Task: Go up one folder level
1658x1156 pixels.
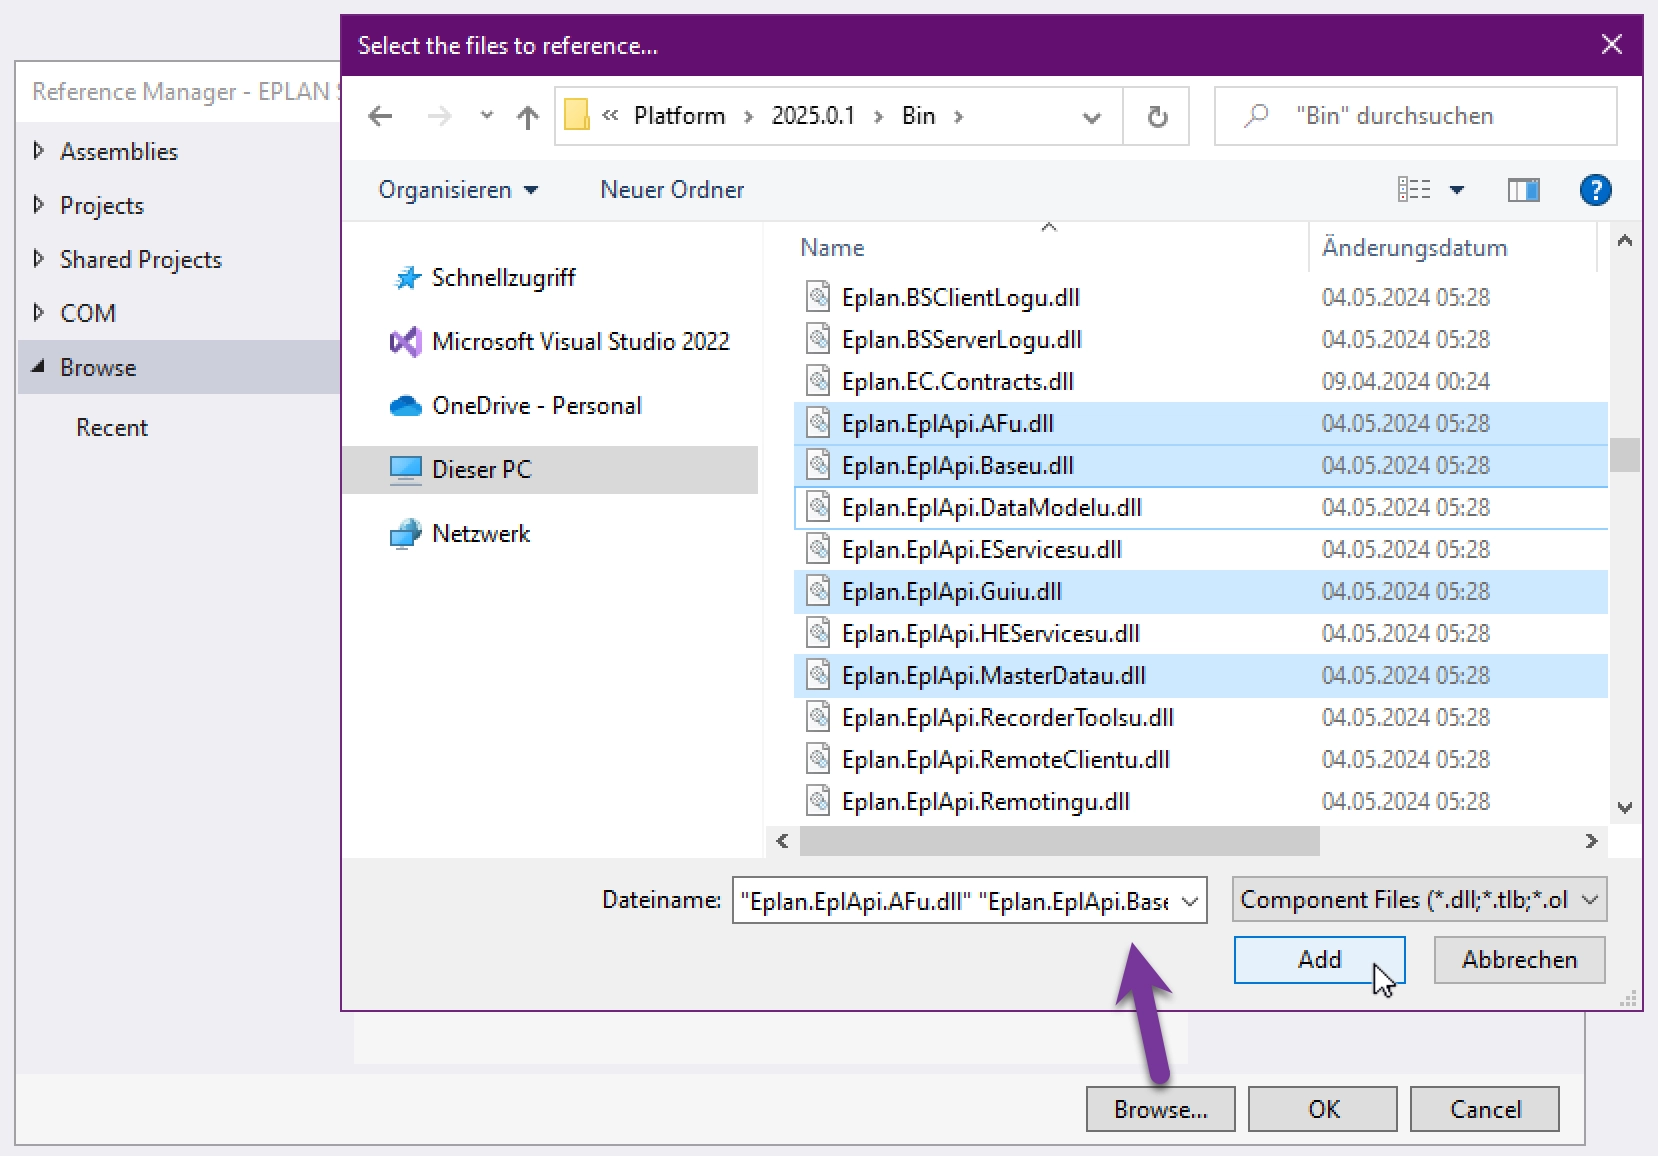Action: point(527,117)
